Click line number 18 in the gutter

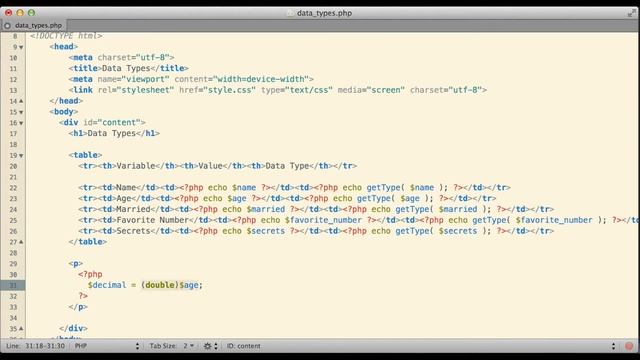click(x=13, y=144)
